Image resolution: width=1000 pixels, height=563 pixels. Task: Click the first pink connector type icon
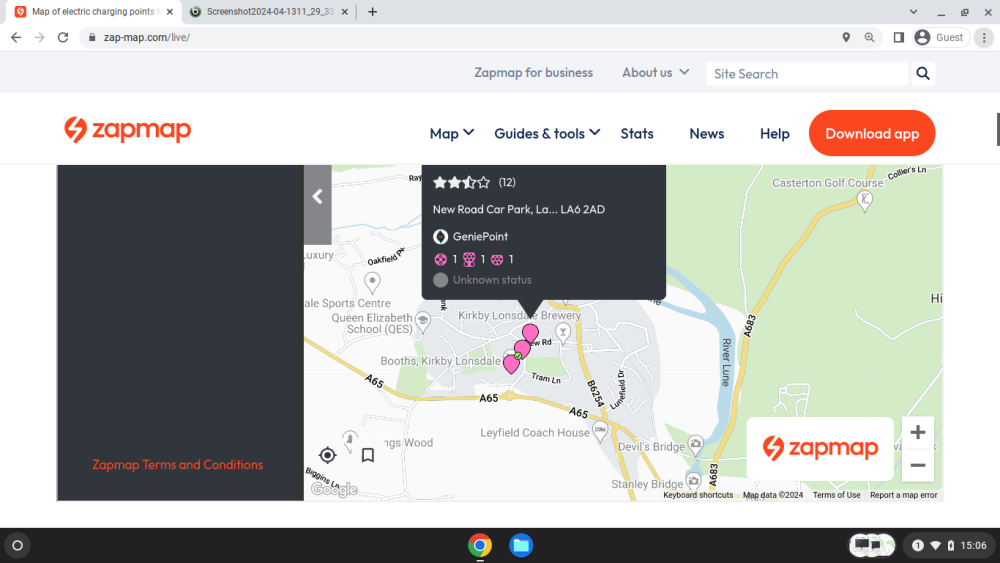(440, 260)
